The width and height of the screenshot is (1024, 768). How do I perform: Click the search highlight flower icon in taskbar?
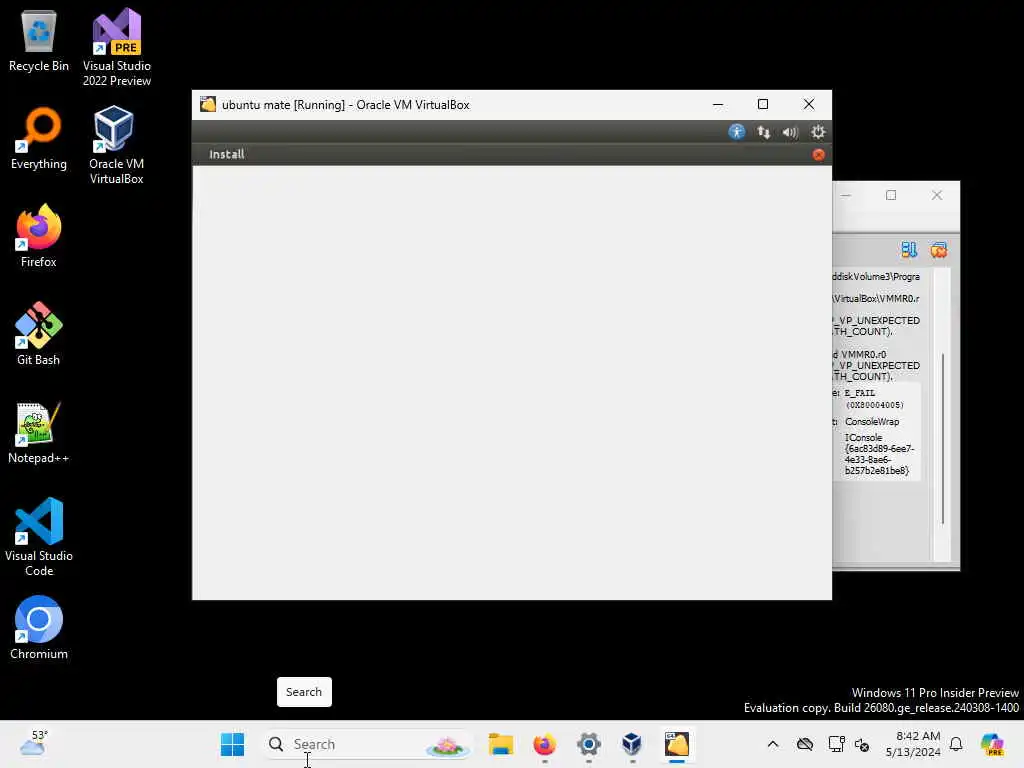447,745
